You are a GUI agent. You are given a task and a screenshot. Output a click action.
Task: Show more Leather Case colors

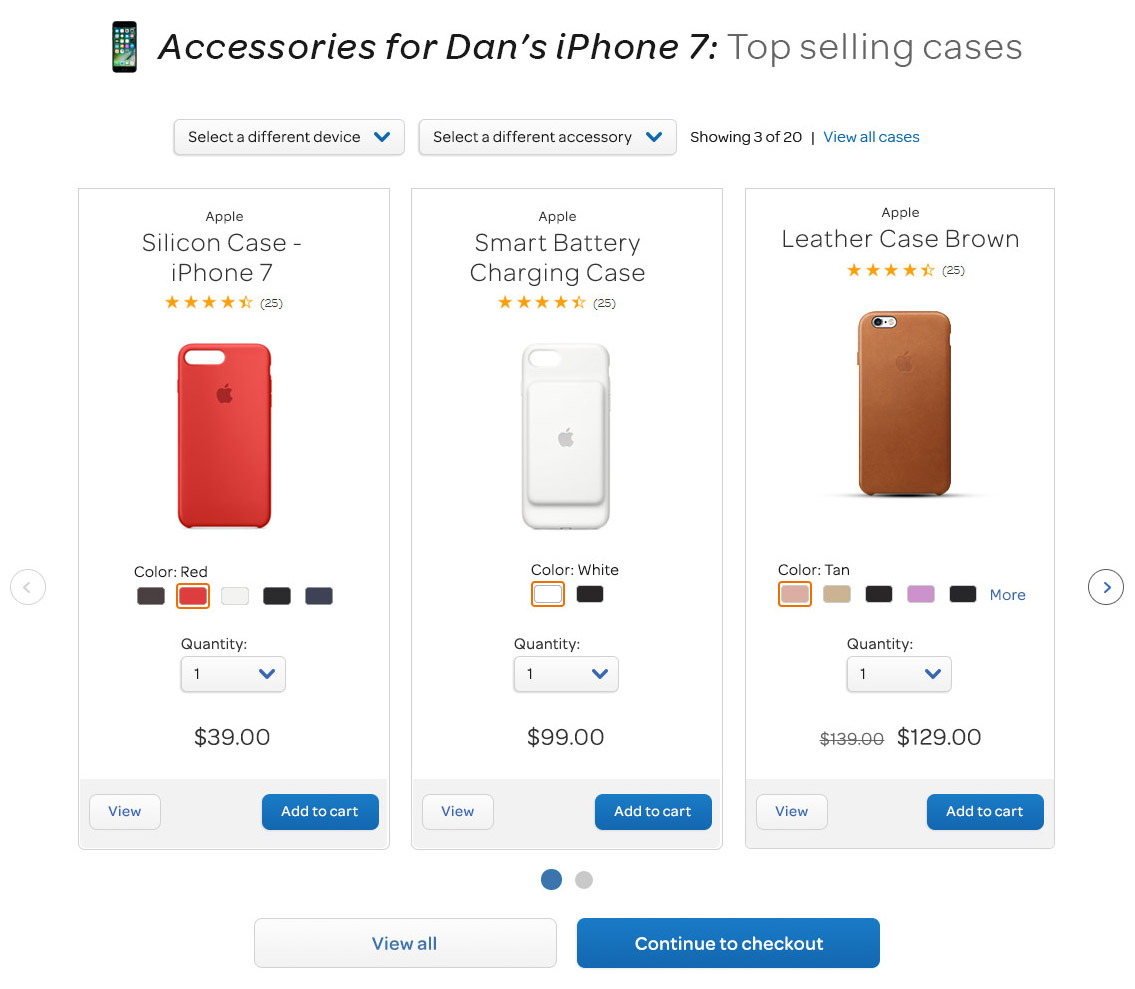coord(1007,594)
